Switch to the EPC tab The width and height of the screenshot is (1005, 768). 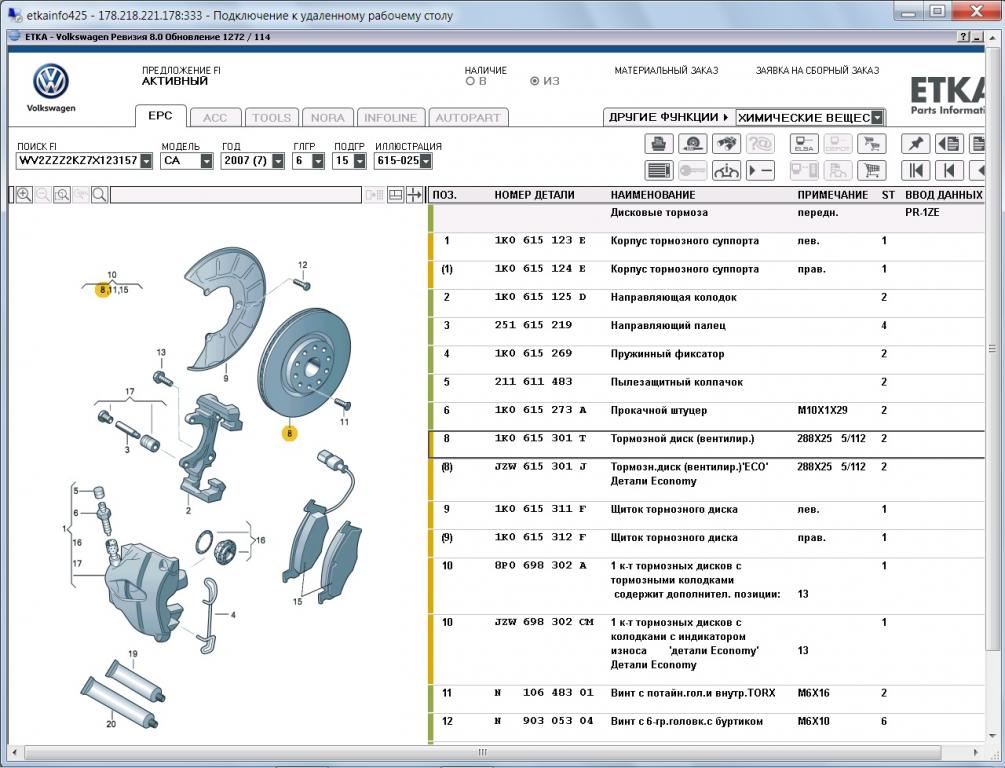point(160,116)
